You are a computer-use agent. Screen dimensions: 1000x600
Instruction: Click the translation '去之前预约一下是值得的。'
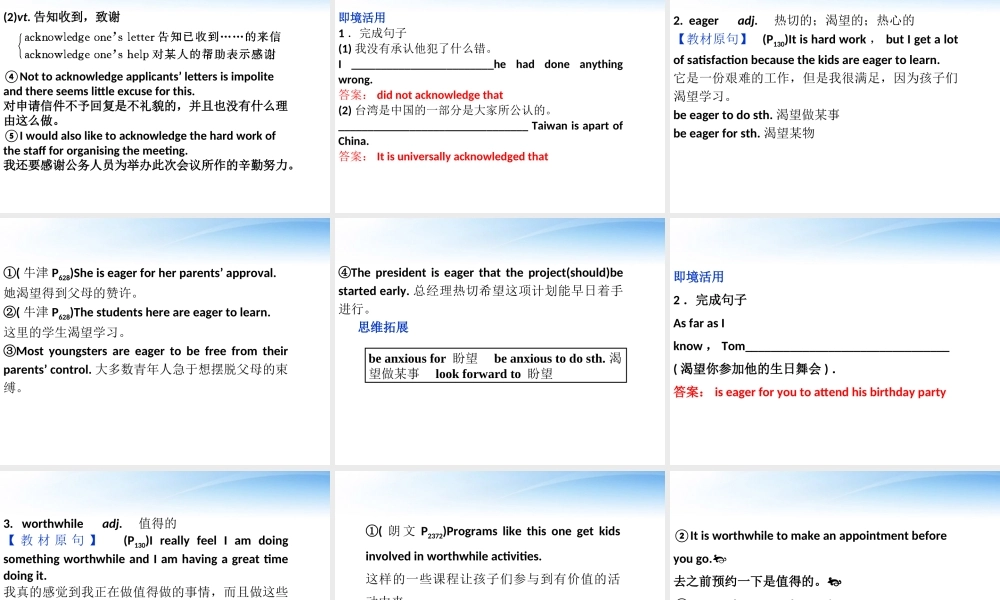(749, 582)
